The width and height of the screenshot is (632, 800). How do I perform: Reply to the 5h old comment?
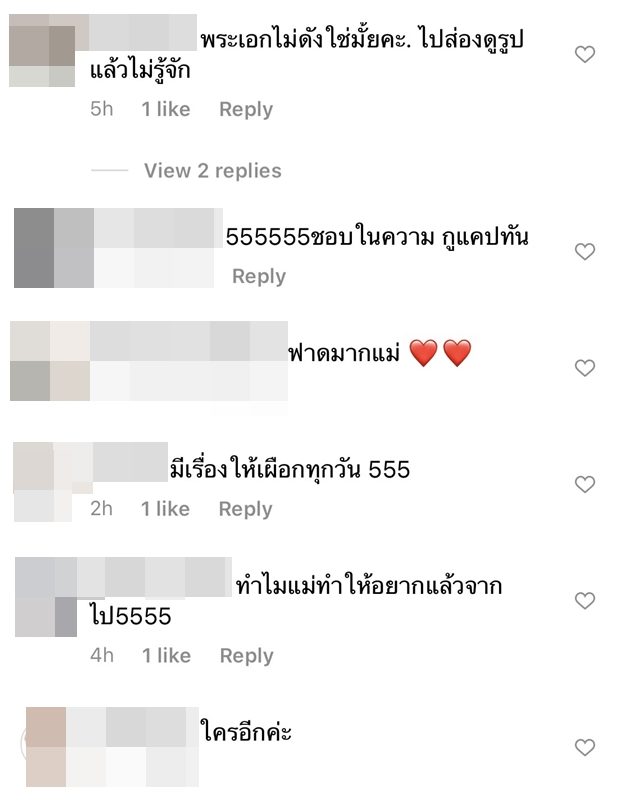point(246,109)
